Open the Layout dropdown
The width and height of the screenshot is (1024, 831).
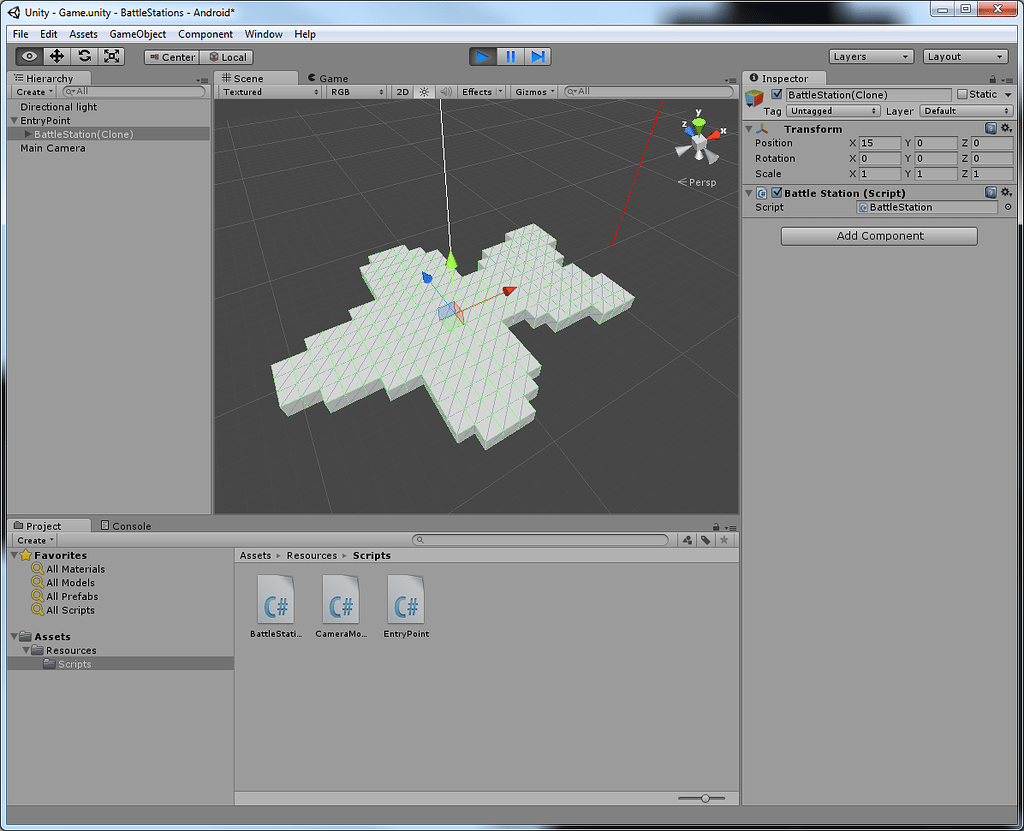coord(965,57)
